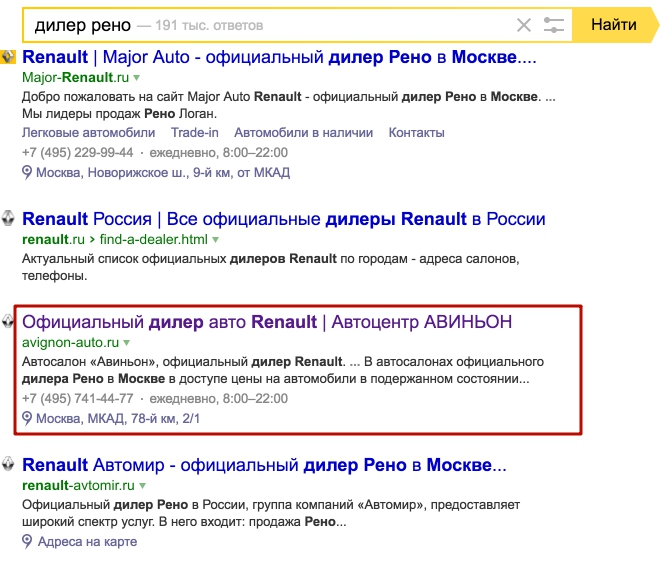This screenshot has width=672, height=563.
Task: Click the Major Auto result favicon
Action: pos(8,56)
